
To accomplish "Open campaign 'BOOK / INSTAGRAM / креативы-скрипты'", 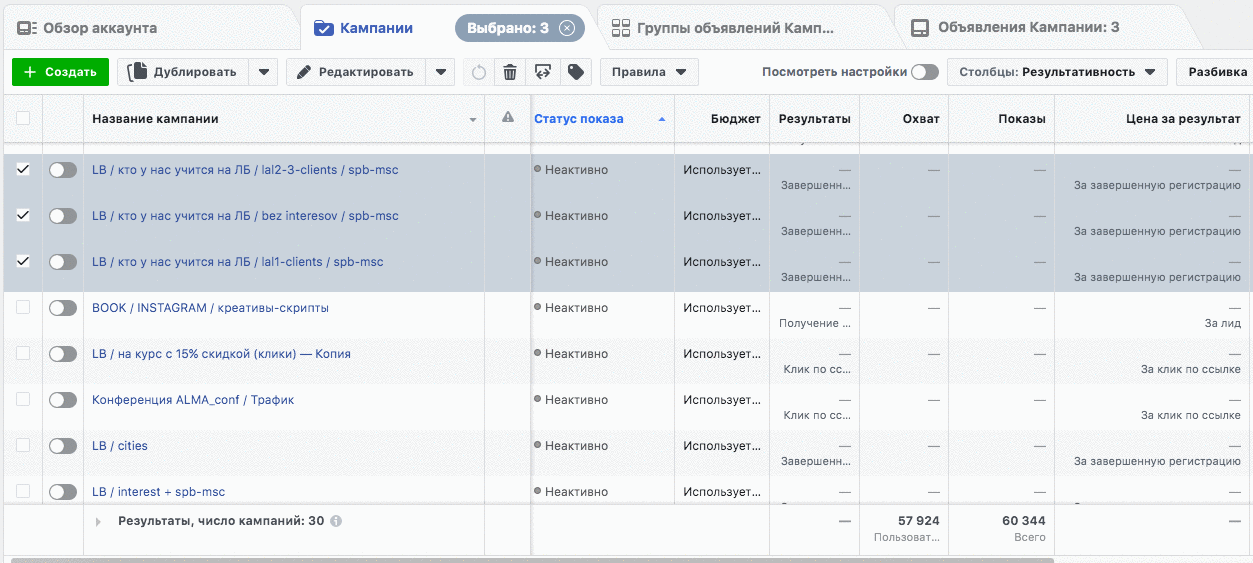I will pyautogui.click(x=210, y=308).
